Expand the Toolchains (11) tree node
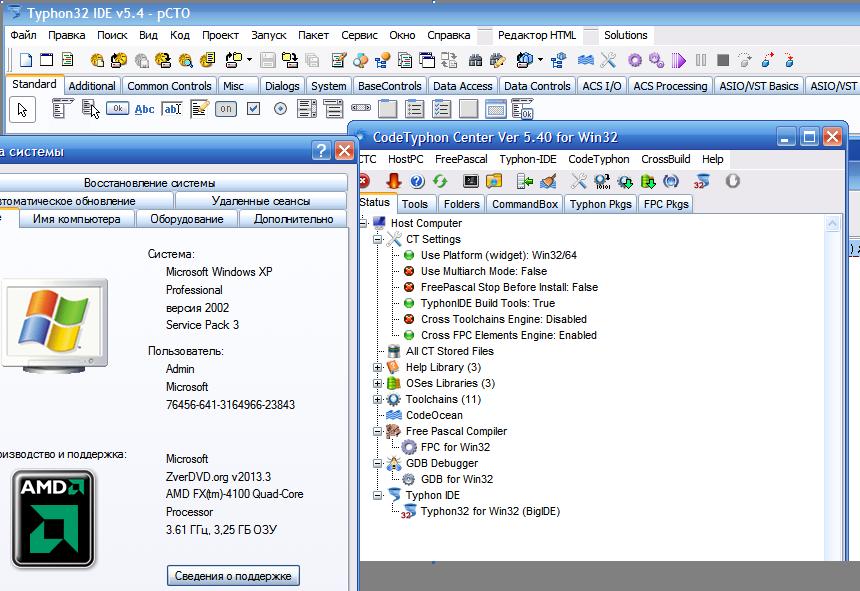Screen dimensions: 860x591 (378, 400)
